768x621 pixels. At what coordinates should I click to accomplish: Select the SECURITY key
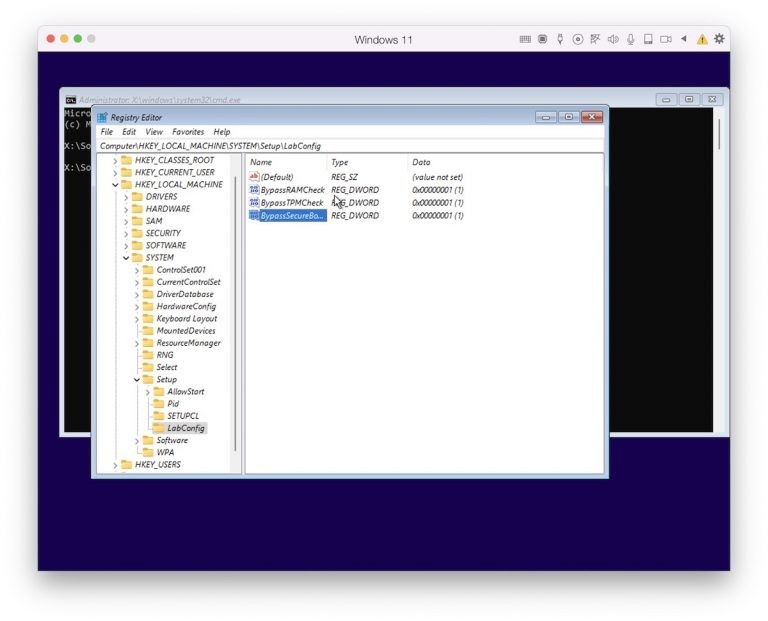(x=163, y=233)
